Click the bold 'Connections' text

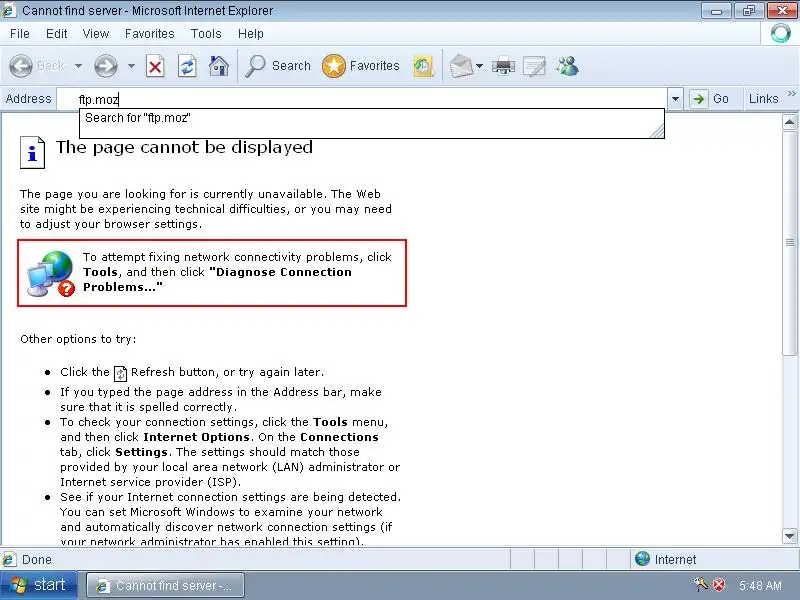pos(339,437)
